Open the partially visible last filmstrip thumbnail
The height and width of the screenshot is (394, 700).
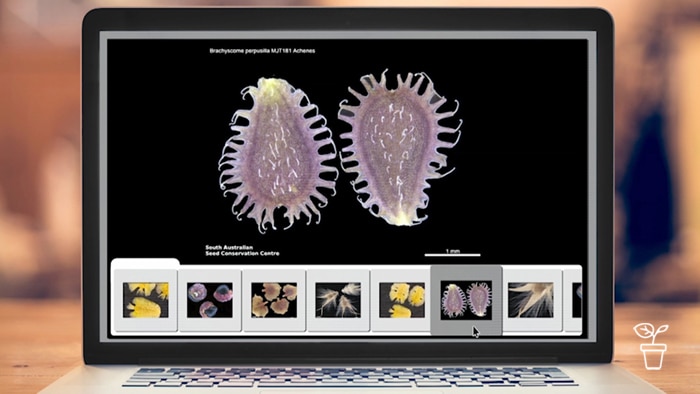tap(577, 300)
